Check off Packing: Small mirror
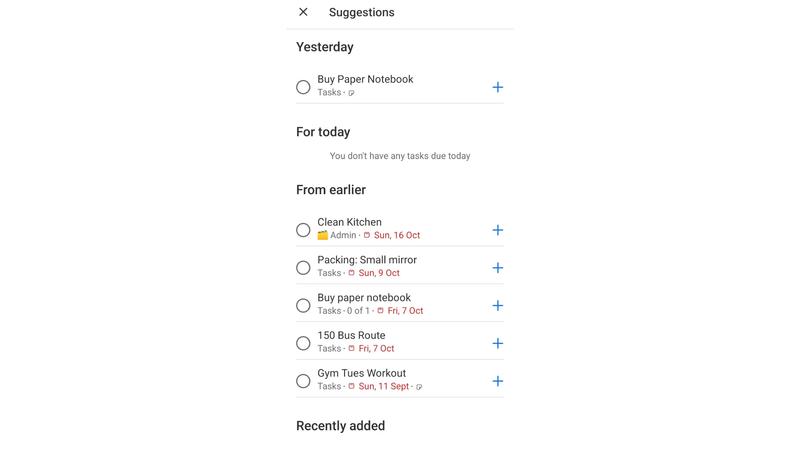The width and height of the screenshot is (800, 450). (x=303, y=268)
